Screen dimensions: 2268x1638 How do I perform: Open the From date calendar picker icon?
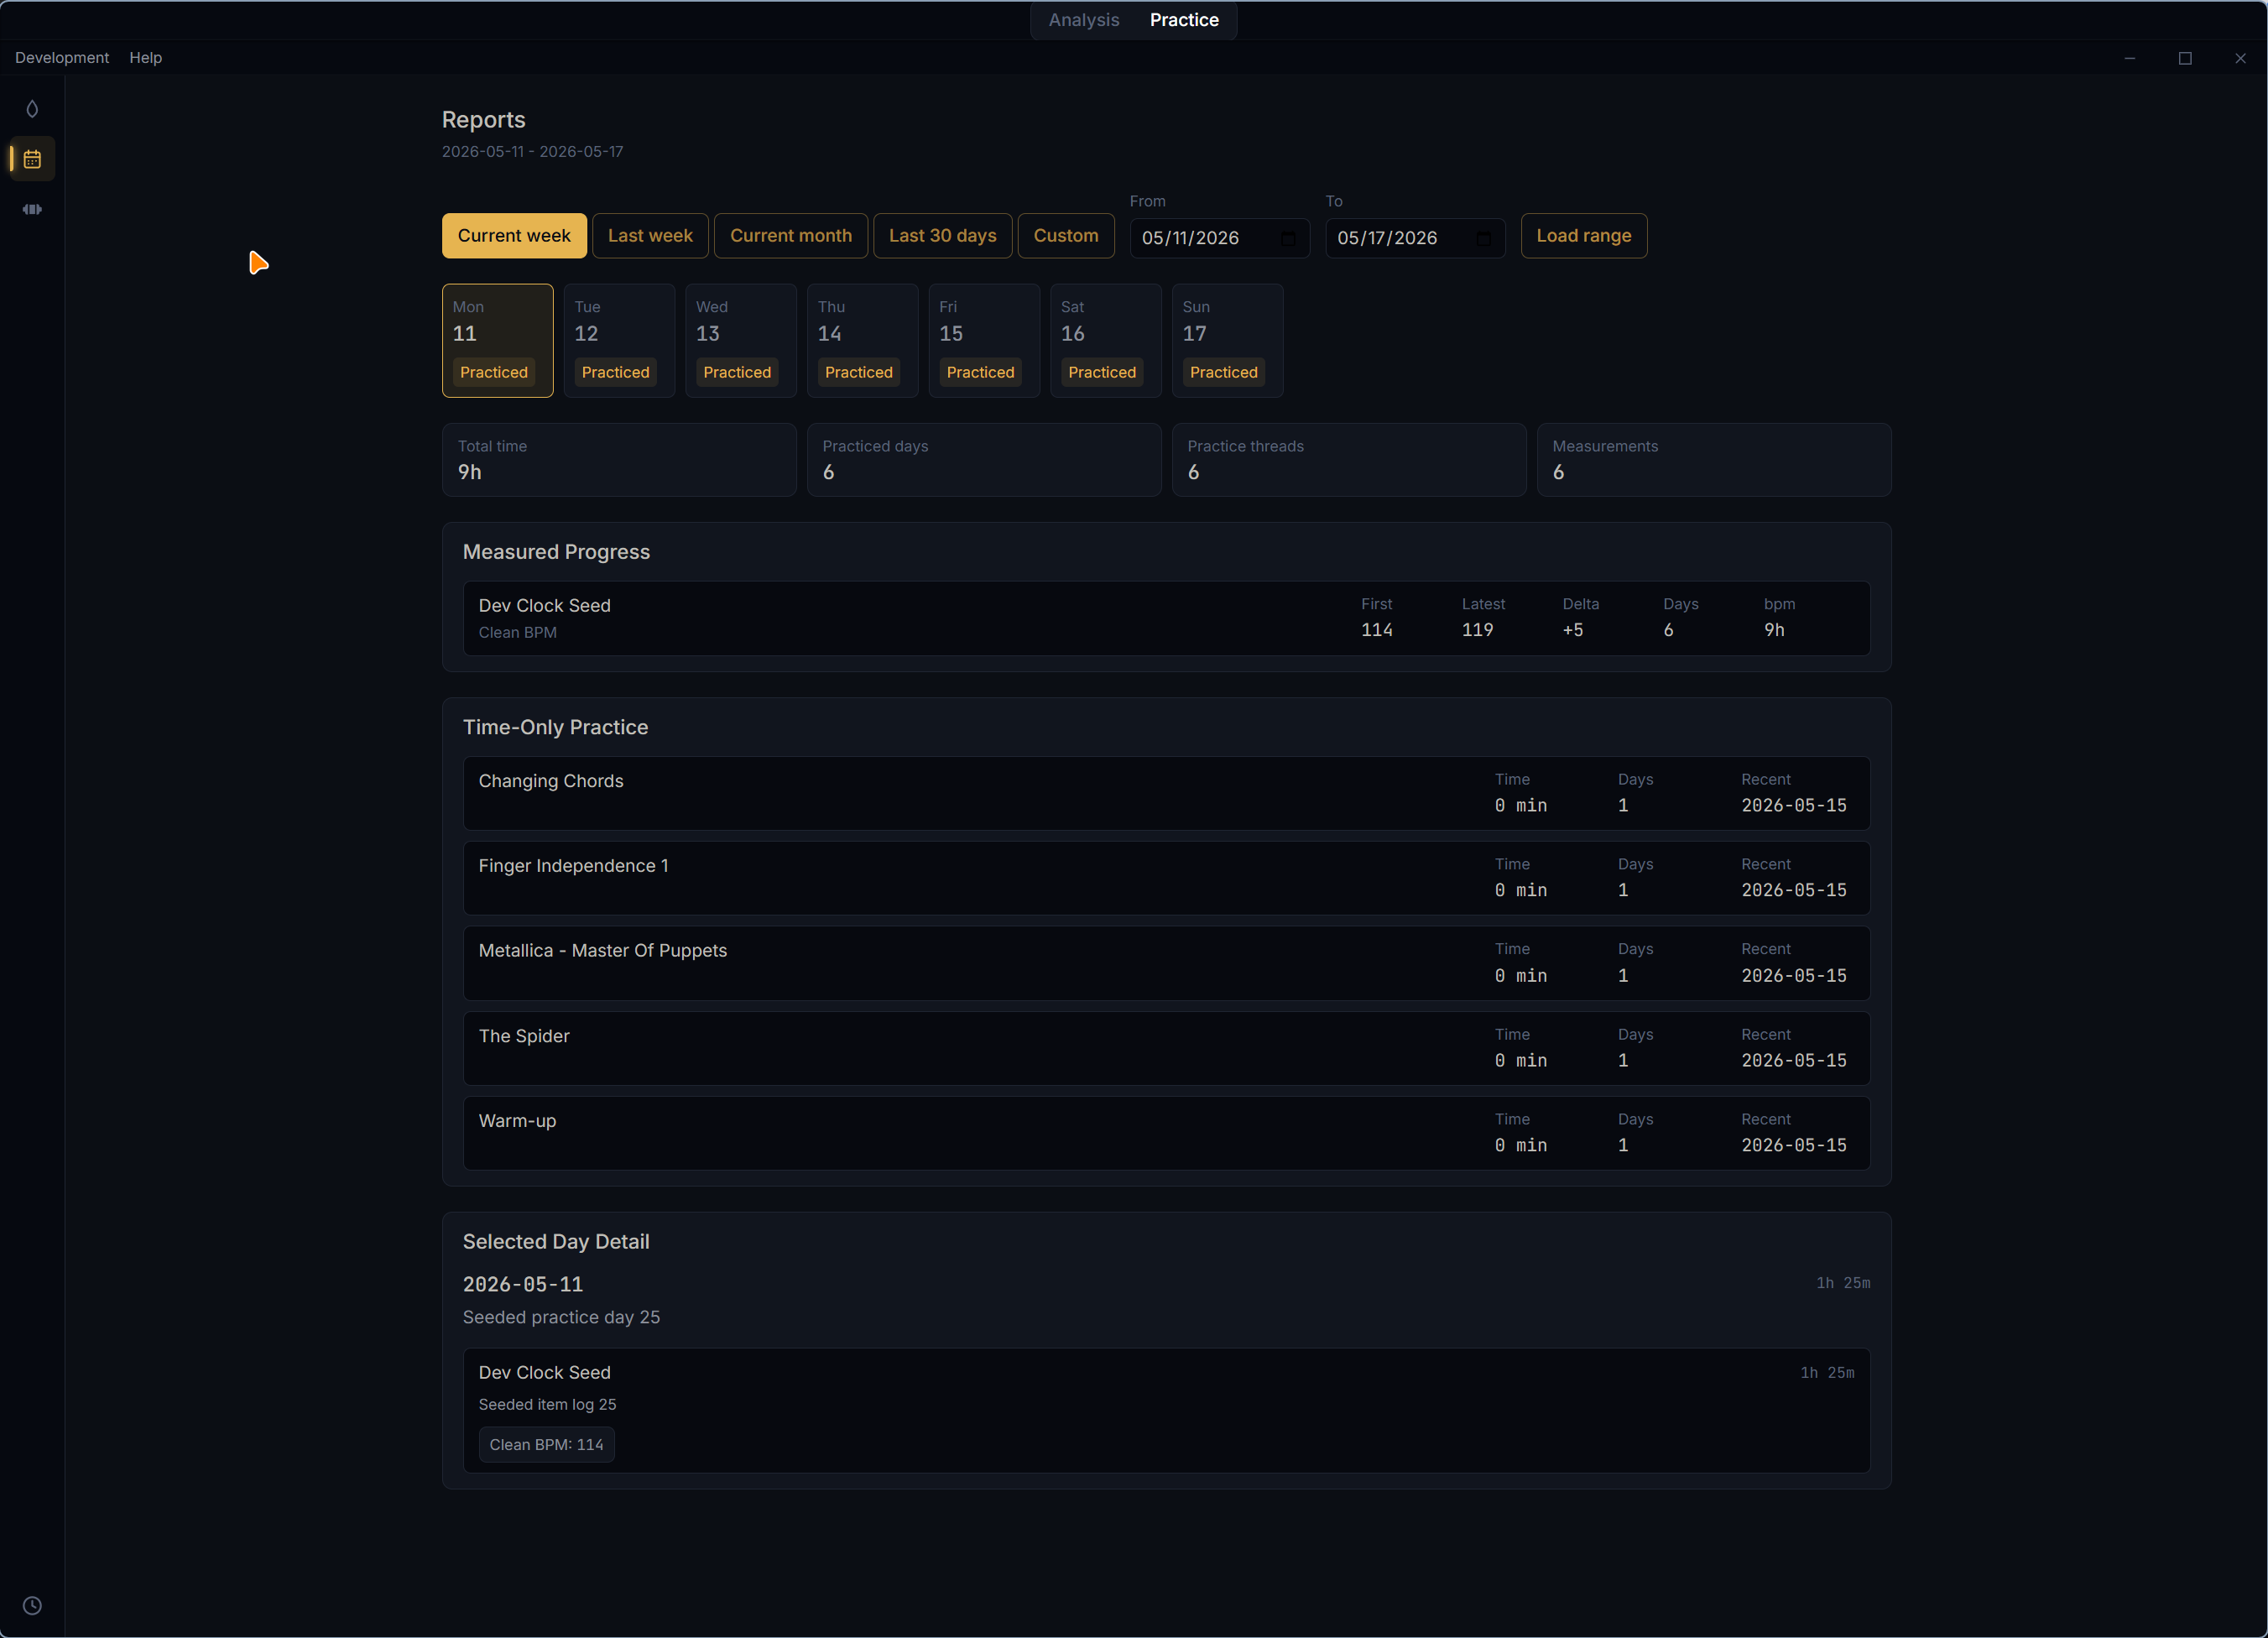point(1288,238)
